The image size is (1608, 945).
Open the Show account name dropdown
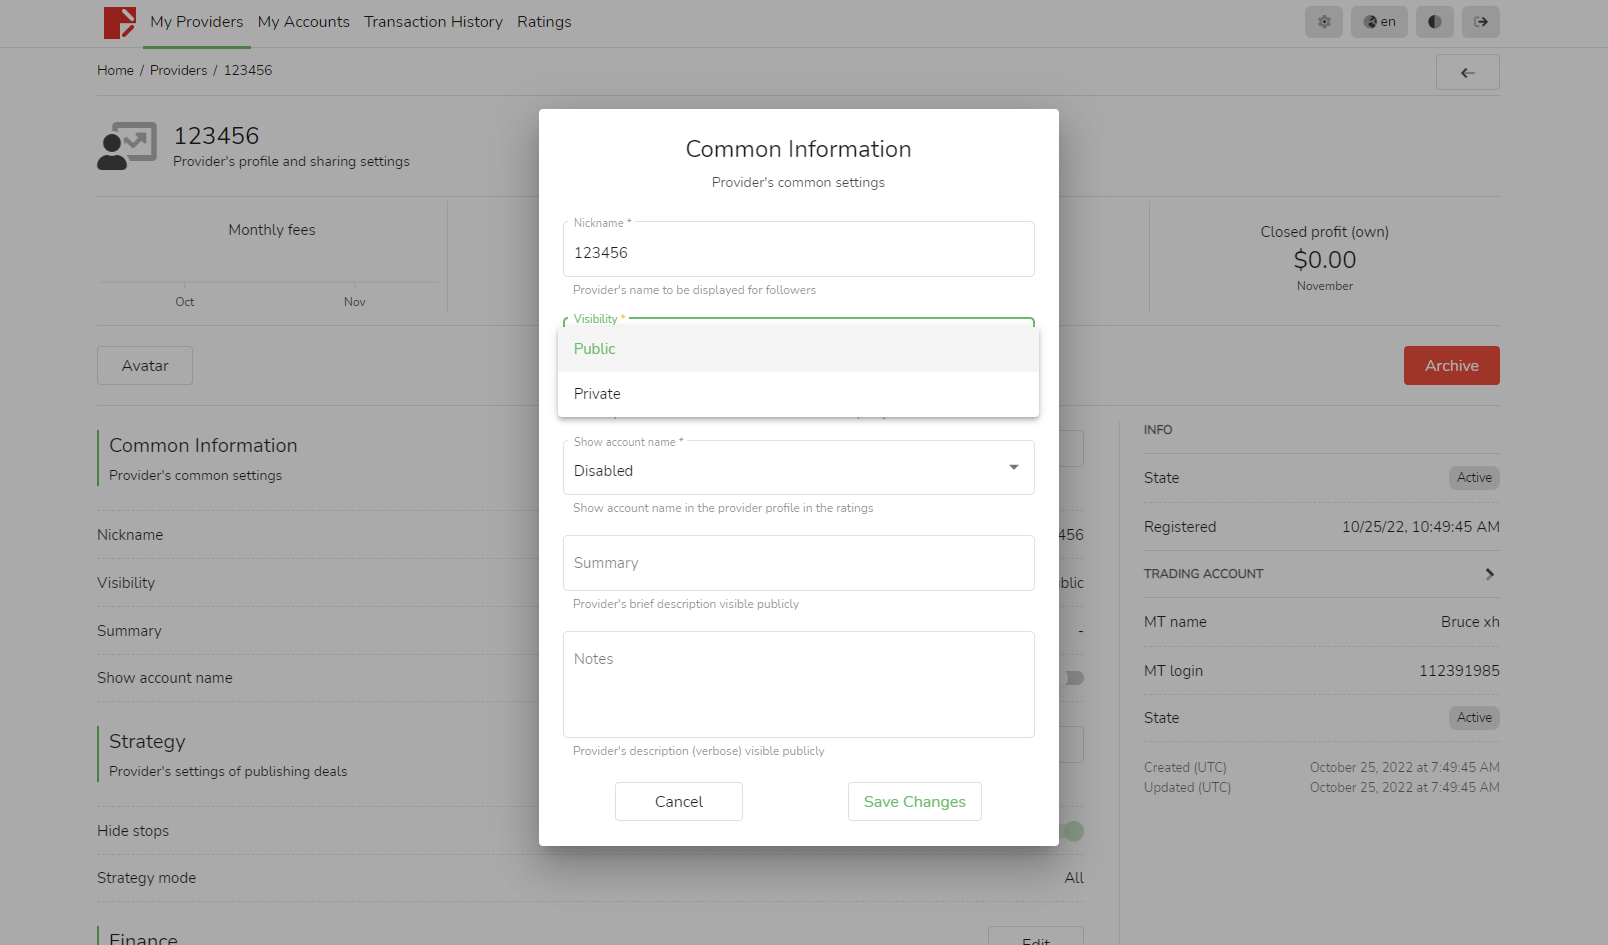[797, 469]
